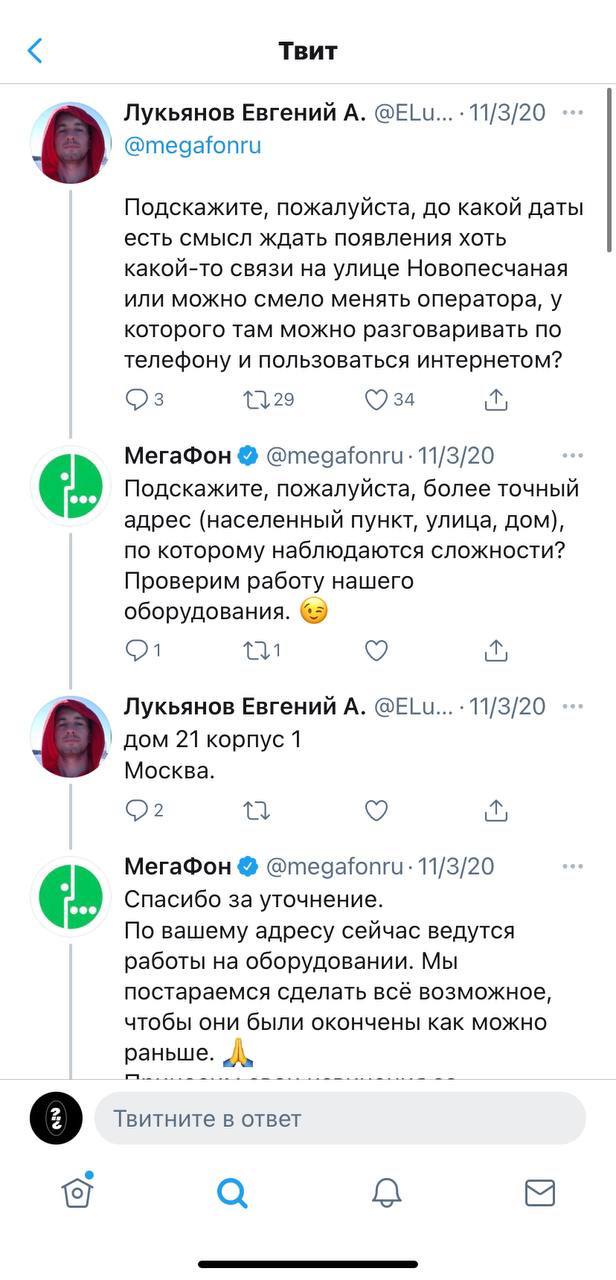
Task: Tap the 'Твитните в ответ' reply field
Action: (340, 1118)
